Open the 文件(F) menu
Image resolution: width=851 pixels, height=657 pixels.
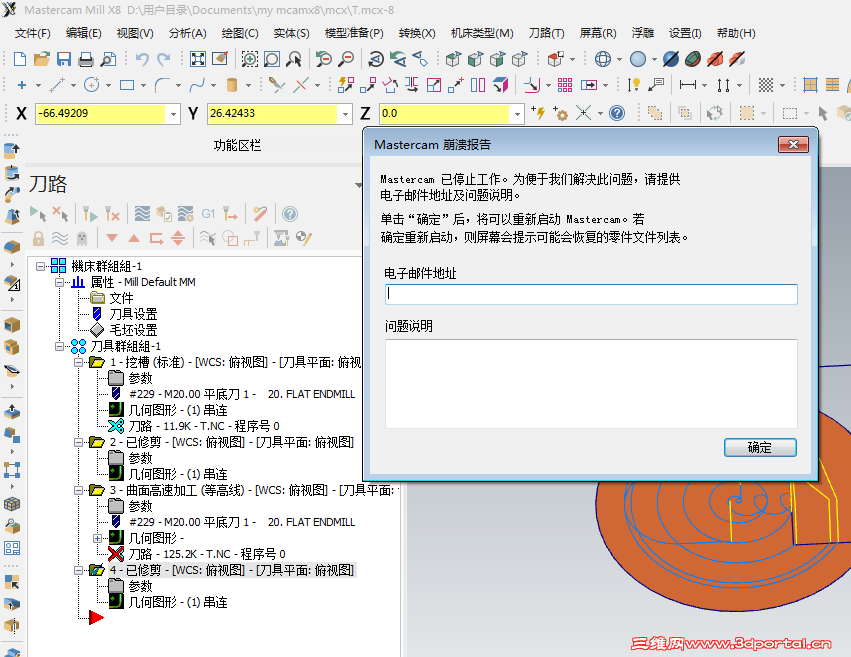(33, 33)
